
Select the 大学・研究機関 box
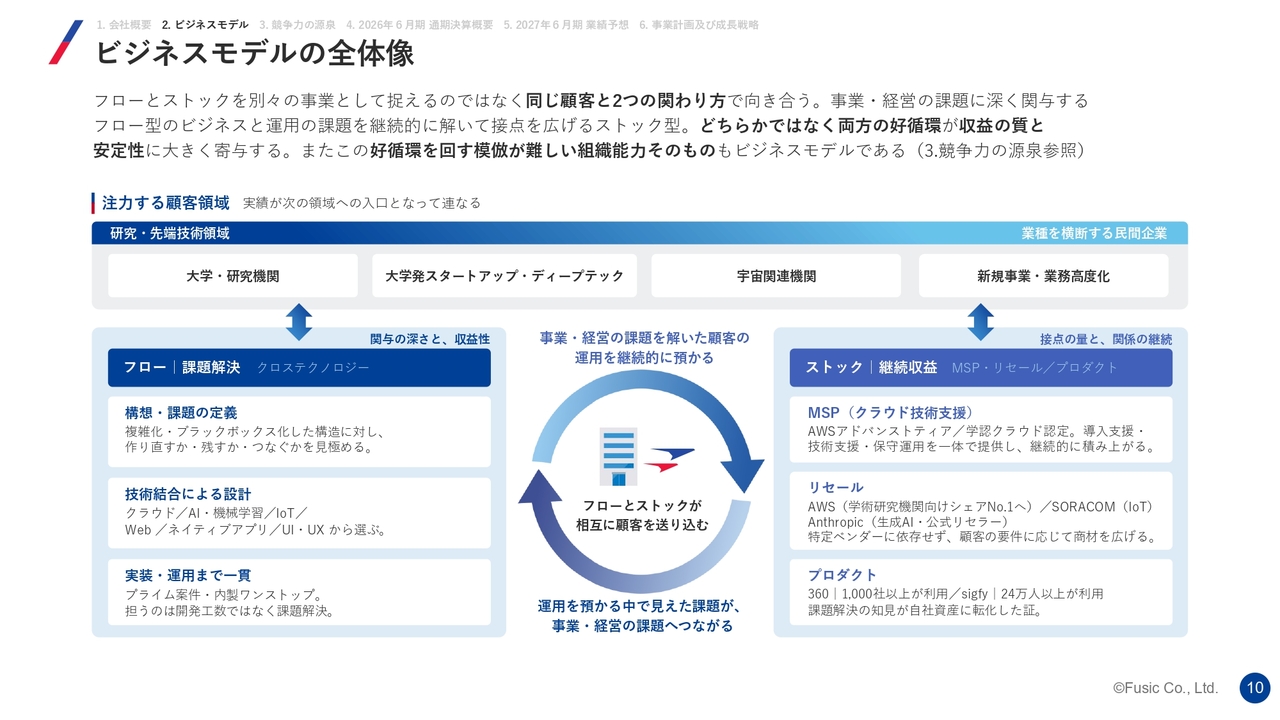tap(233, 276)
